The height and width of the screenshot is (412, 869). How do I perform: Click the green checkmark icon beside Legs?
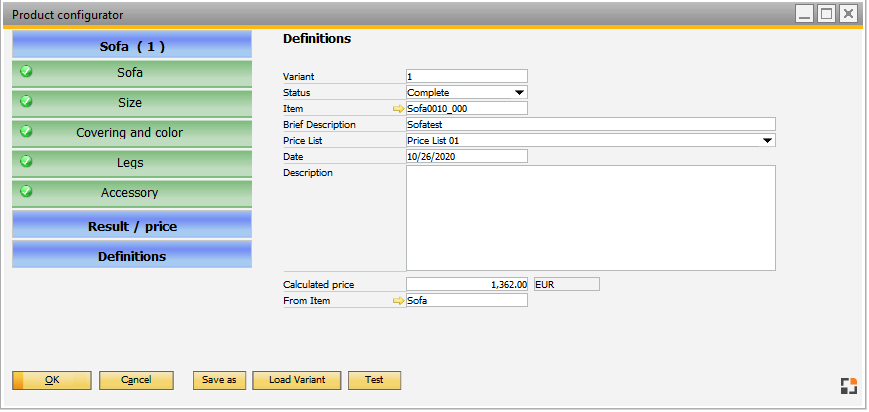click(x=27, y=162)
